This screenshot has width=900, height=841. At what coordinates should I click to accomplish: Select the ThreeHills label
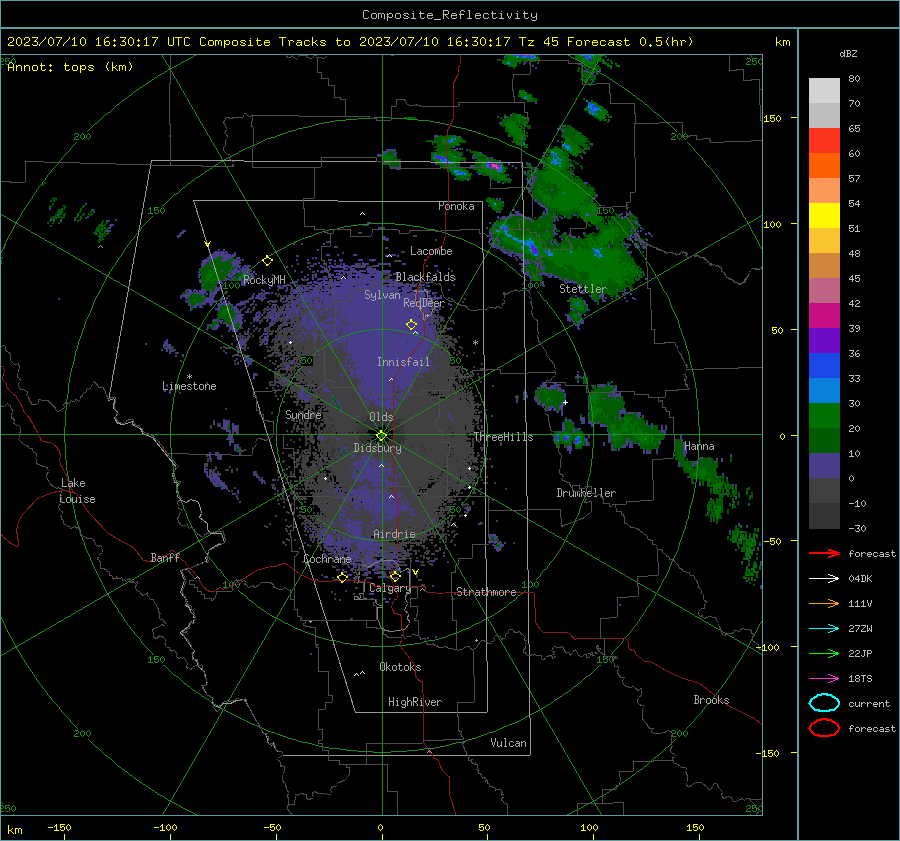pyautogui.click(x=503, y=437)
